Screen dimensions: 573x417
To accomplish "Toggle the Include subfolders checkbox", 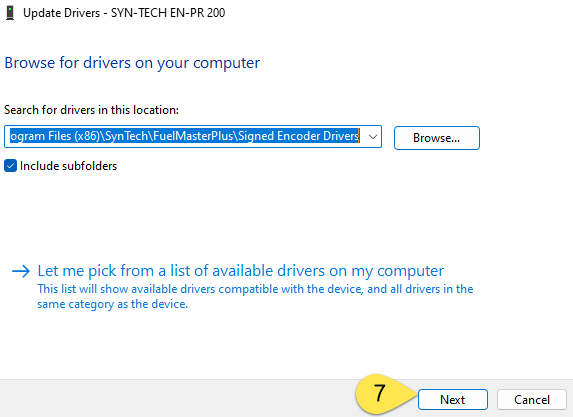I will (x=10, y=166).
